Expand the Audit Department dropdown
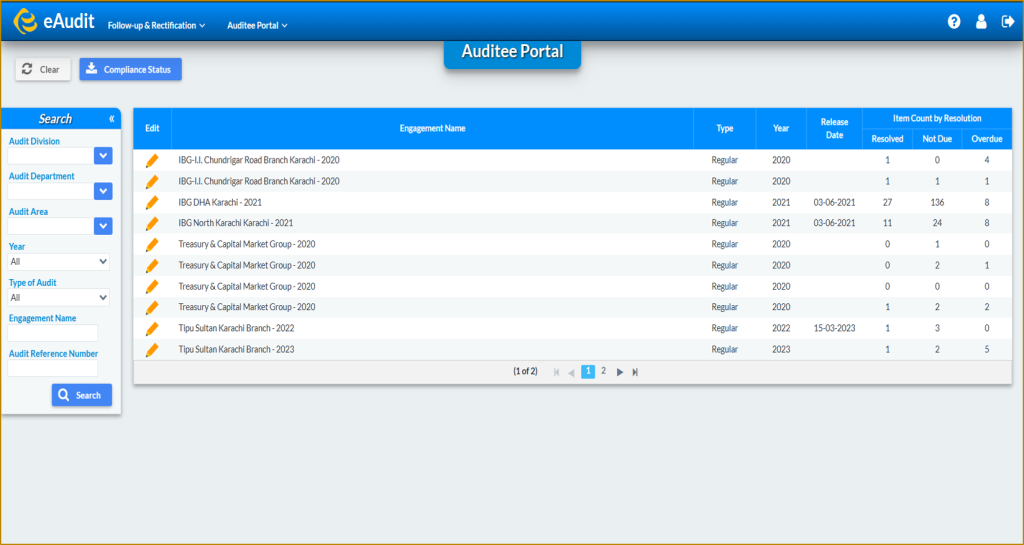Viewport: 1024px width, 545px height. click(x=103, y=191)
